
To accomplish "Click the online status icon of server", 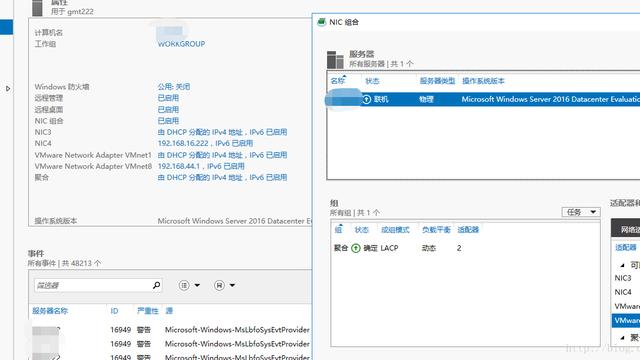I will pyautogui.click(x=367, y=99).
